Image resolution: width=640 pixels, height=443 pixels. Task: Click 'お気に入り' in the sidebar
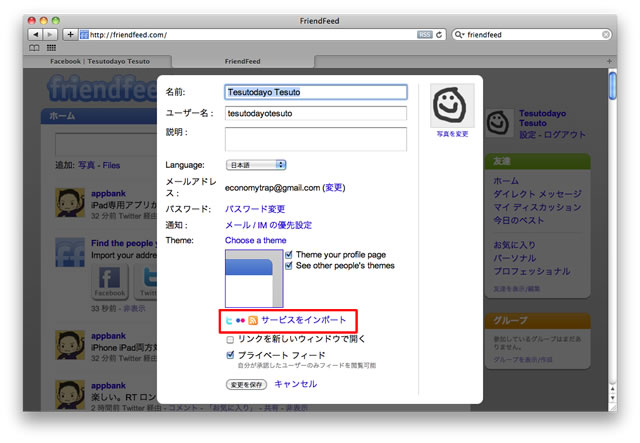click(x=514, y=245)
